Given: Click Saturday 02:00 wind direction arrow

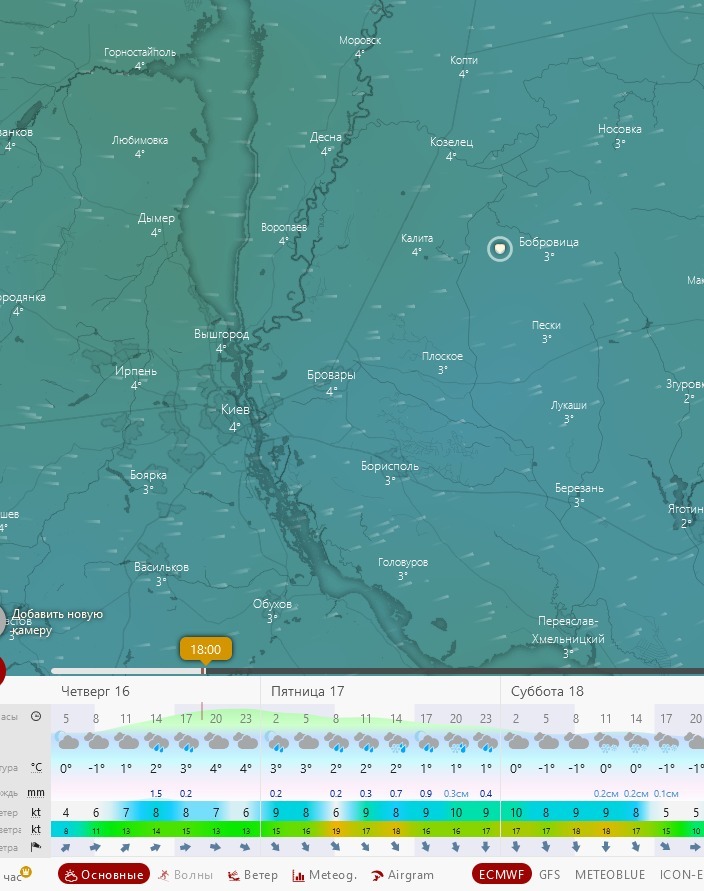Looking at the screenshot, I should [x=516, y=847].
